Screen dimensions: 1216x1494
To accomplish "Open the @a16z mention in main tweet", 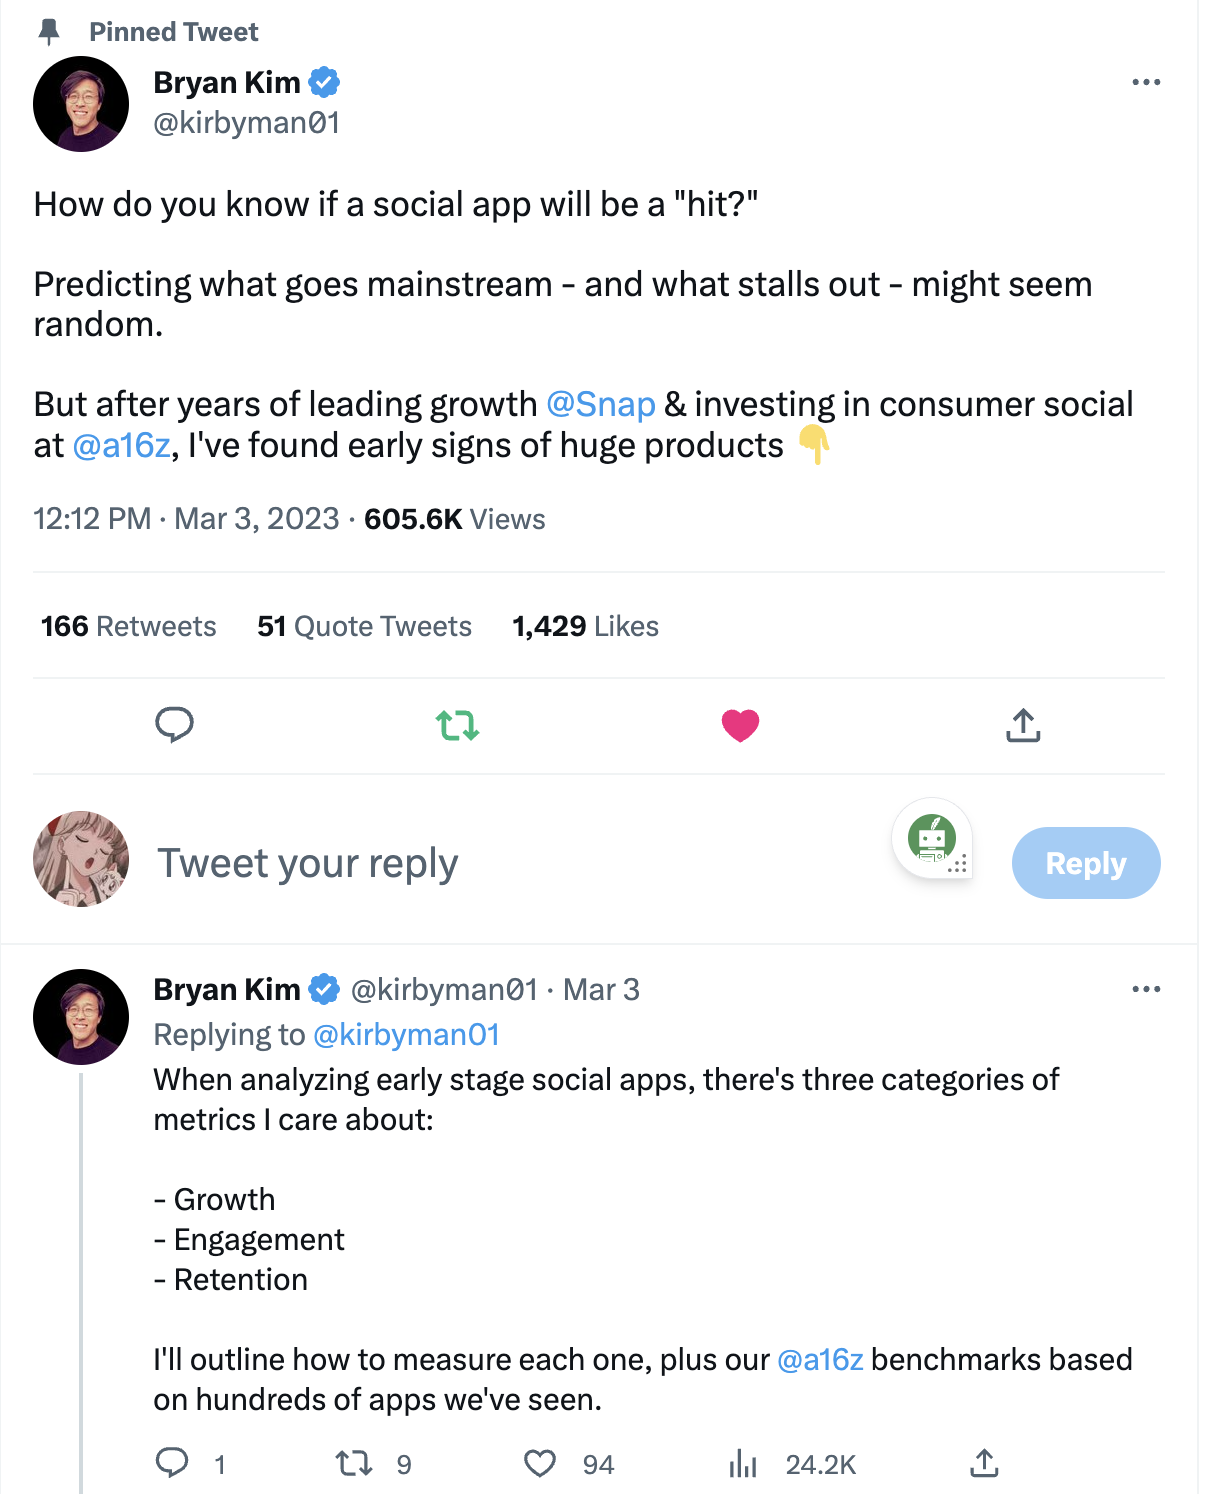I will pyautogui.click(x=122, y=445).
